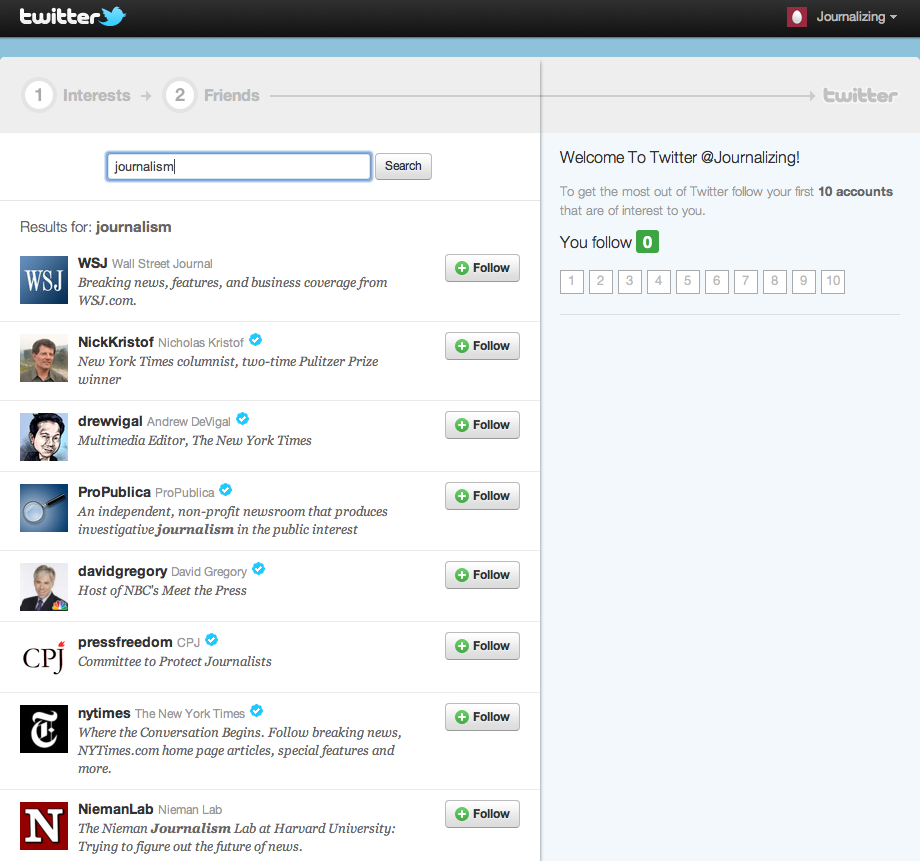Click the NiemanLab username link
Viewport: 920px width, 862px height.
click(116, 810)
